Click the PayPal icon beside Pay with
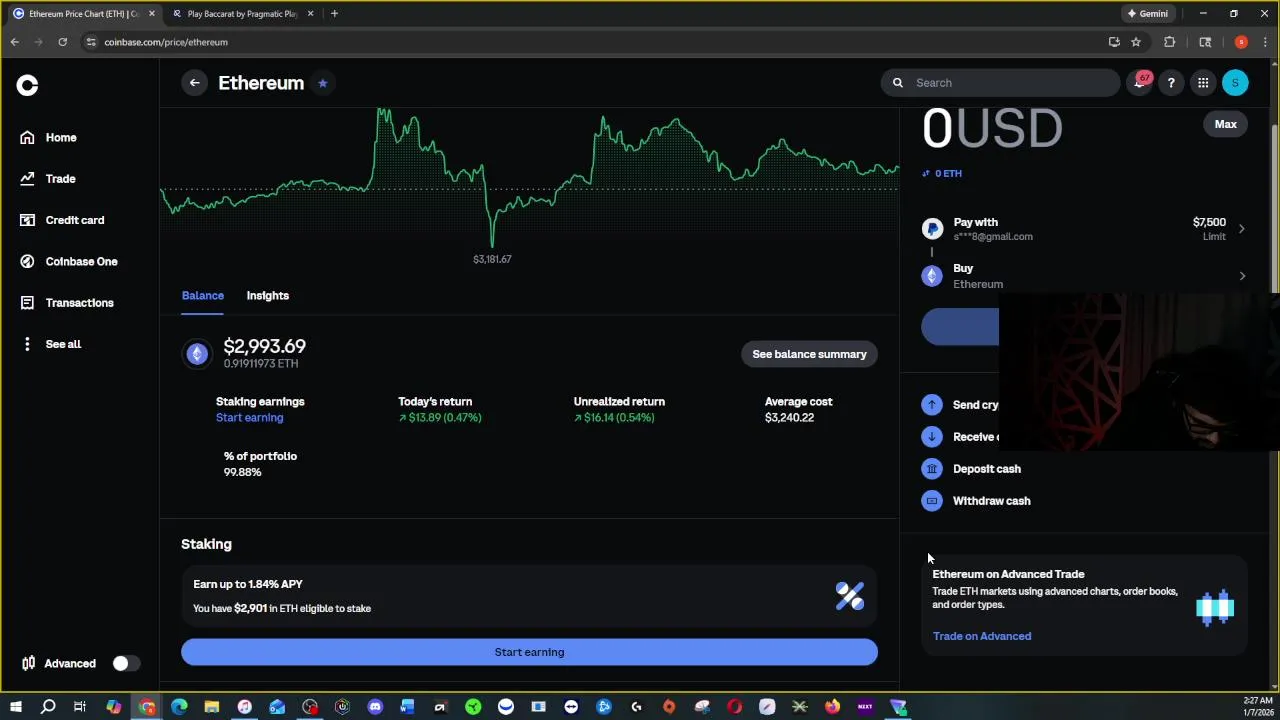This screenshot has width=1280, height=720. (932, 229)
